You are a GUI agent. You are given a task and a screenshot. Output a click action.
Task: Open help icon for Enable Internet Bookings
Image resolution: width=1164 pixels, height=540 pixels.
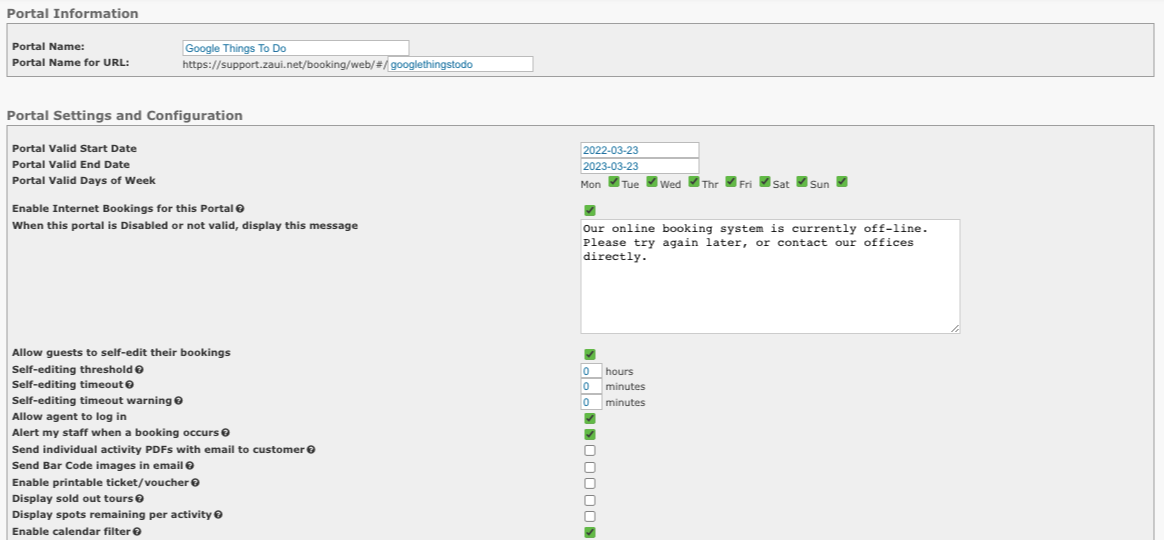tap(240, 209)
